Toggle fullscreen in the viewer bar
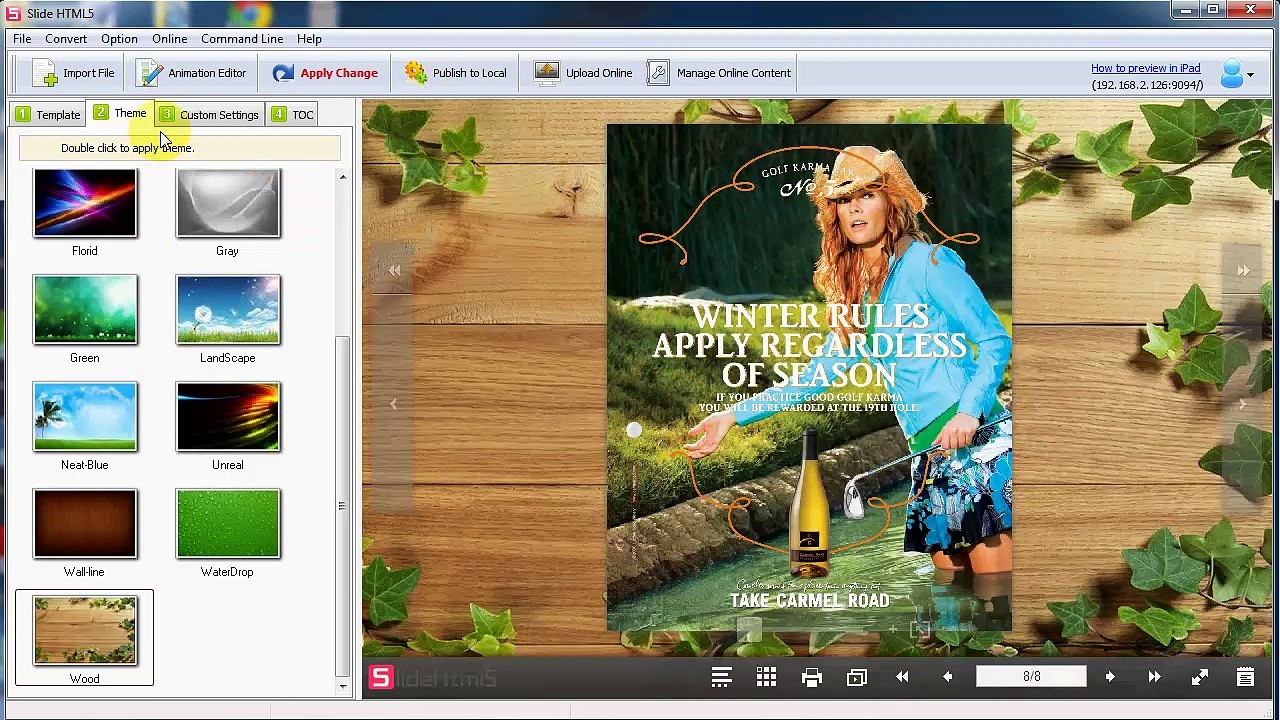1280x720 pixels. coord(1200,678)
